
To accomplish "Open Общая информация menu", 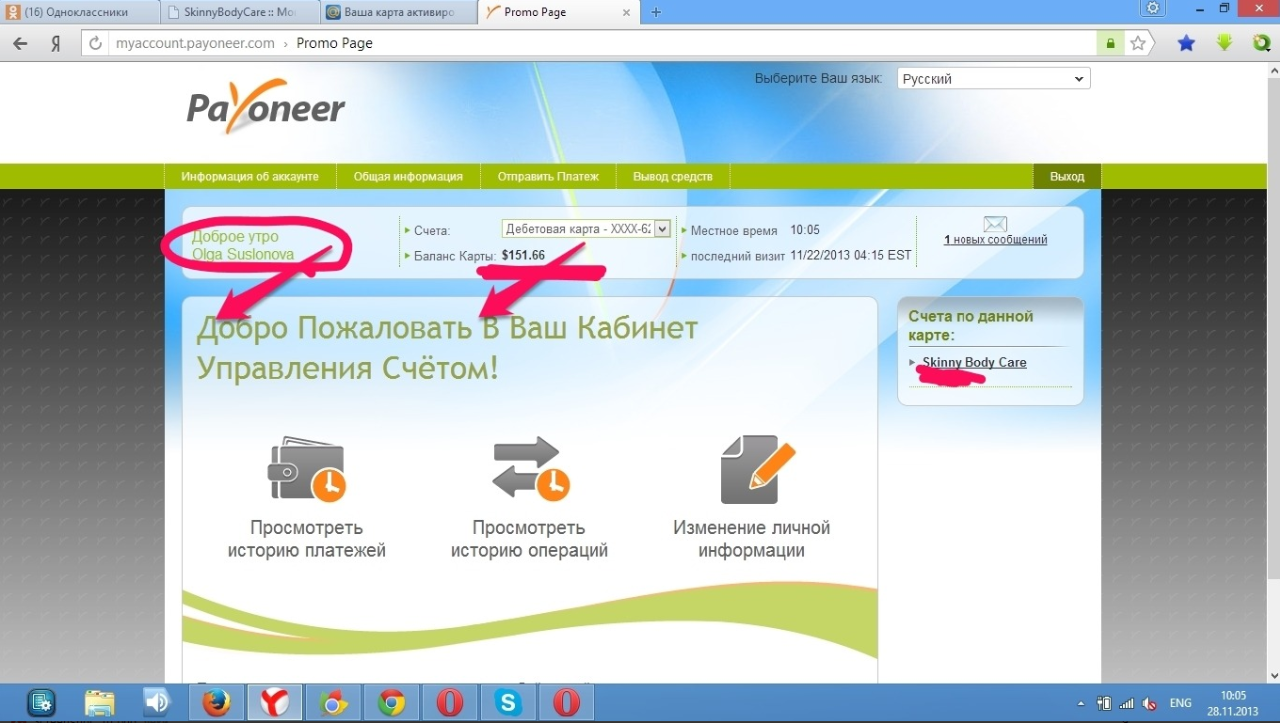I will [x=408, y=176].
